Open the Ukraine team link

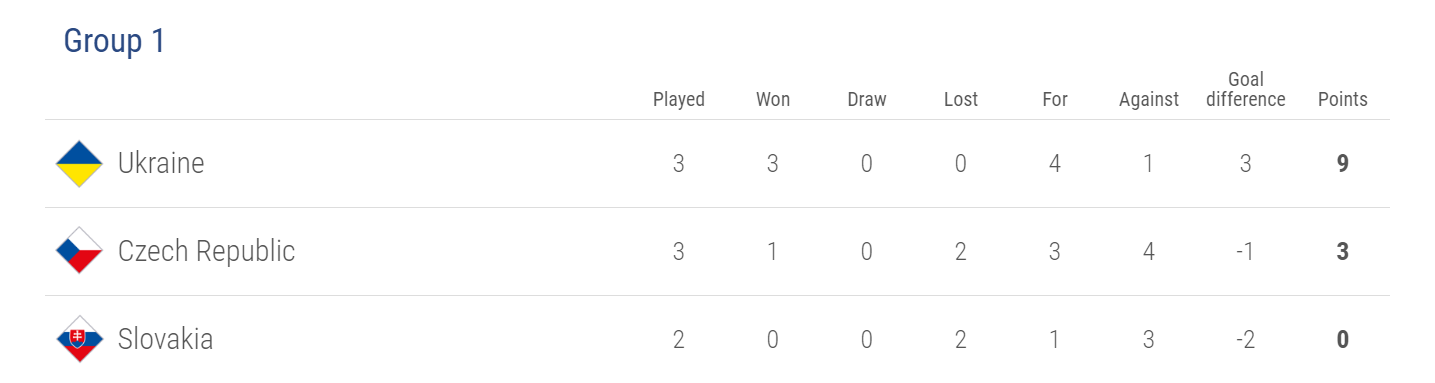point(161,163)
